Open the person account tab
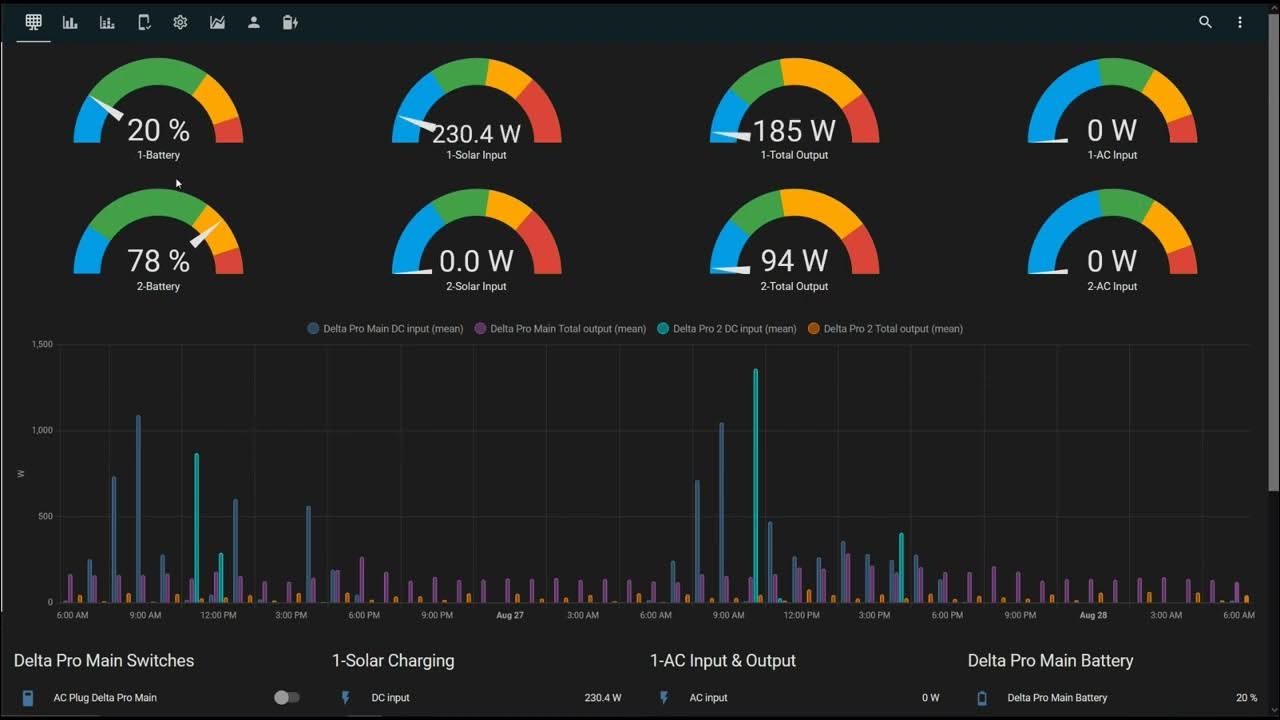This screenshot has height=720, width=1280. click(254, 22)
